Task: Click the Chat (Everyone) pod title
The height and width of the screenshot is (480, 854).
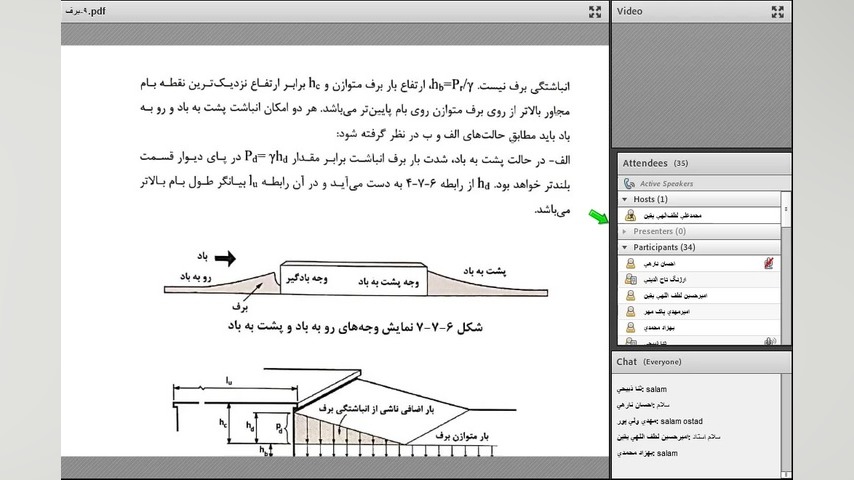Action: pyautogui.click(x=649, y=362)
